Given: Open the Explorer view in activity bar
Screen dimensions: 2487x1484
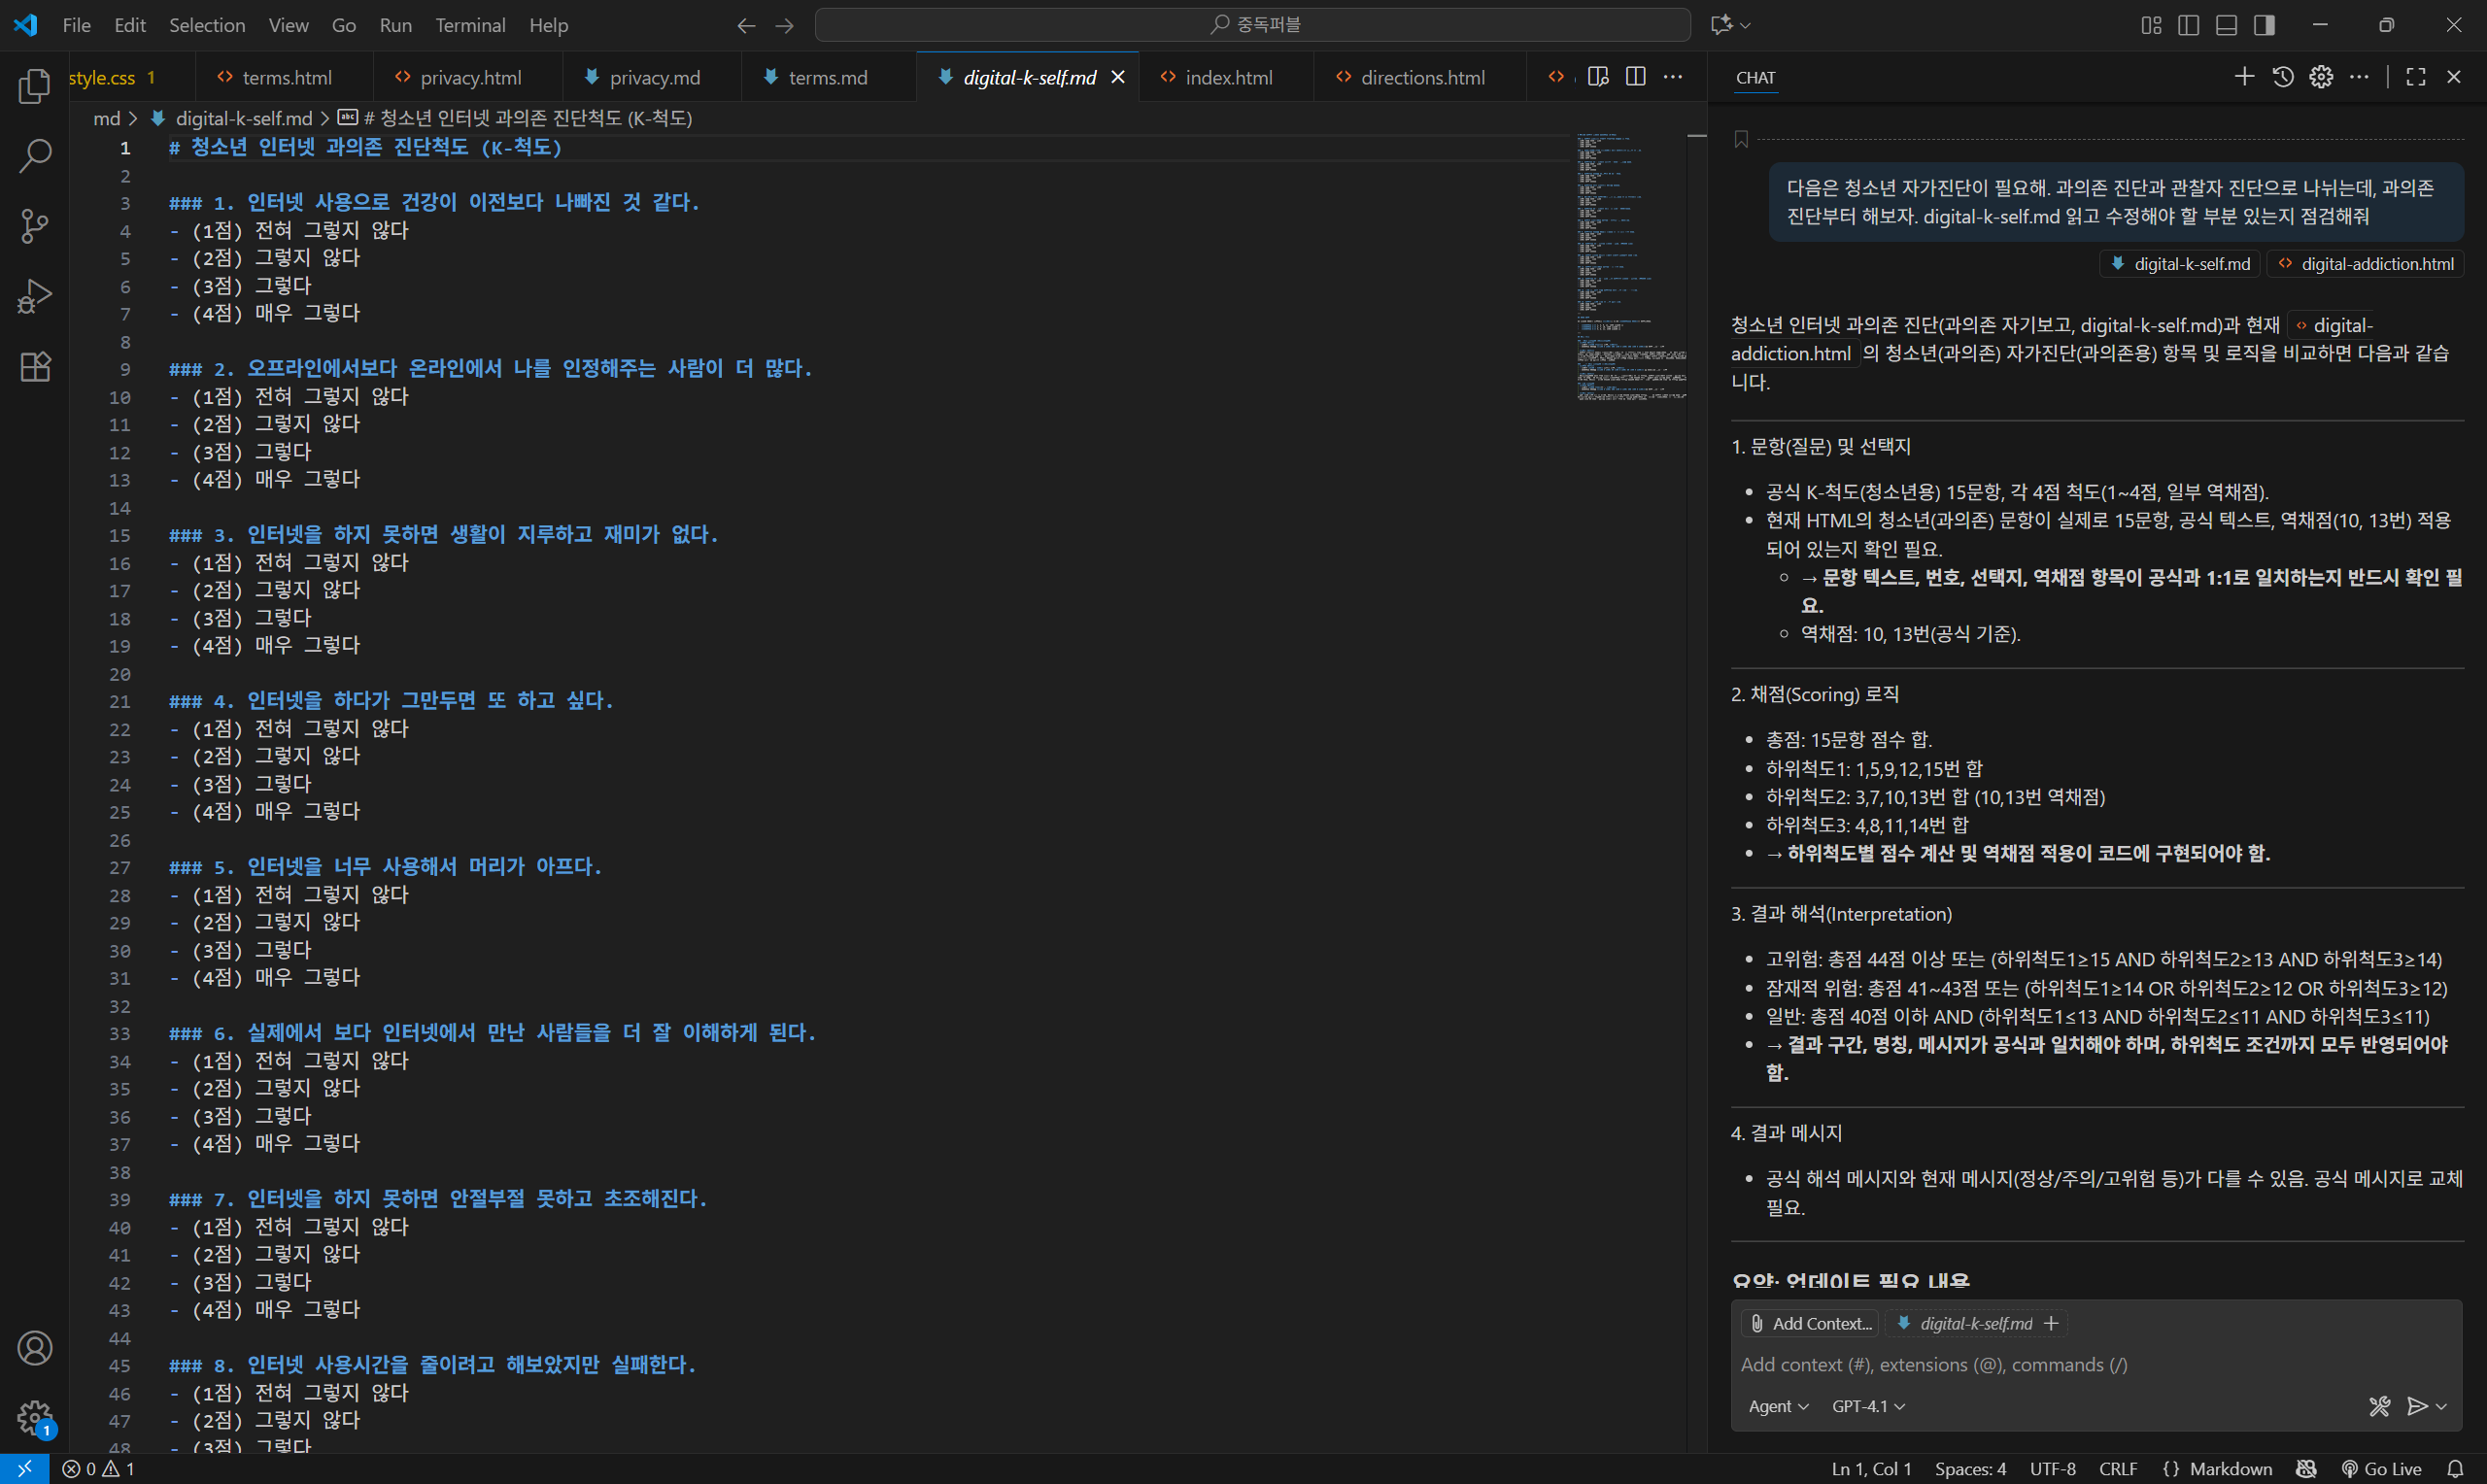Looking at the screenshot, I should coord(35,87).
